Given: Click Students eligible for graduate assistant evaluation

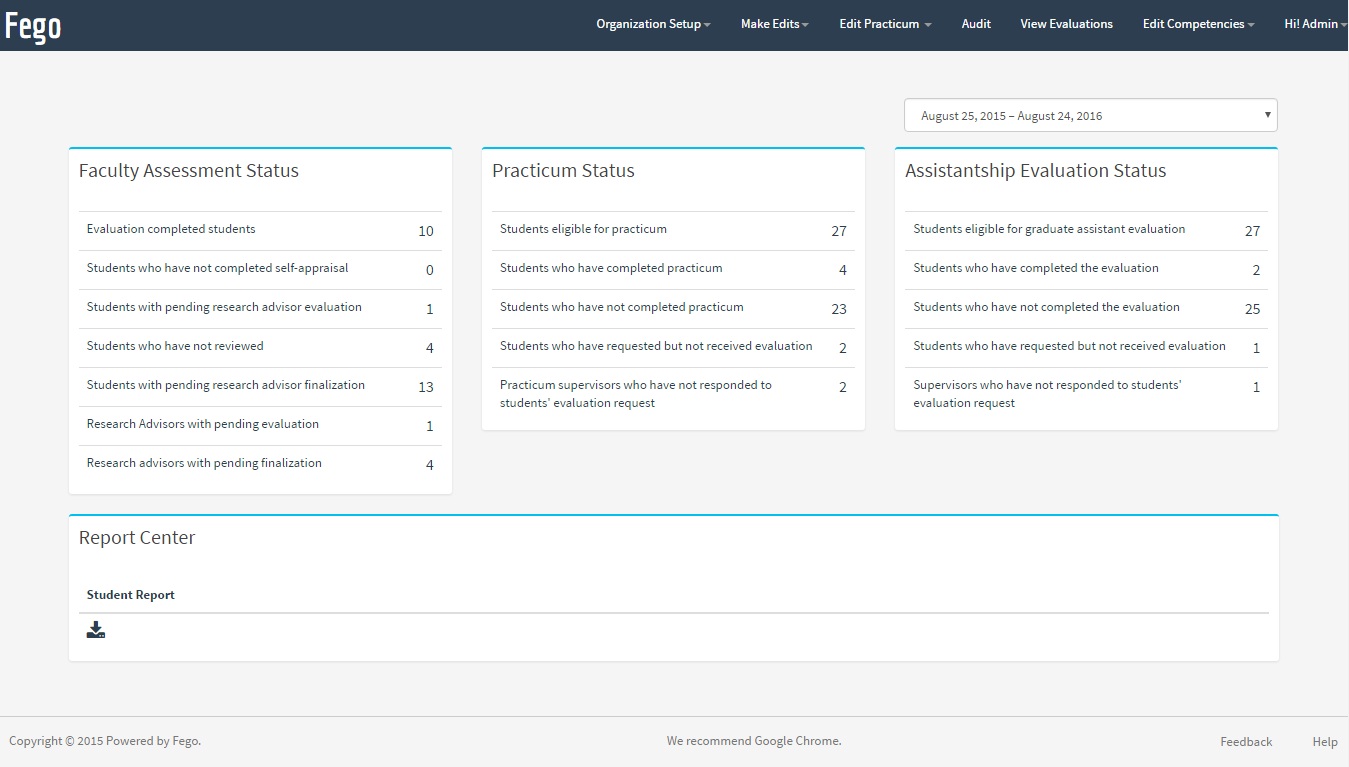Looking at the screenshot, I should [x=1049, y=229].
